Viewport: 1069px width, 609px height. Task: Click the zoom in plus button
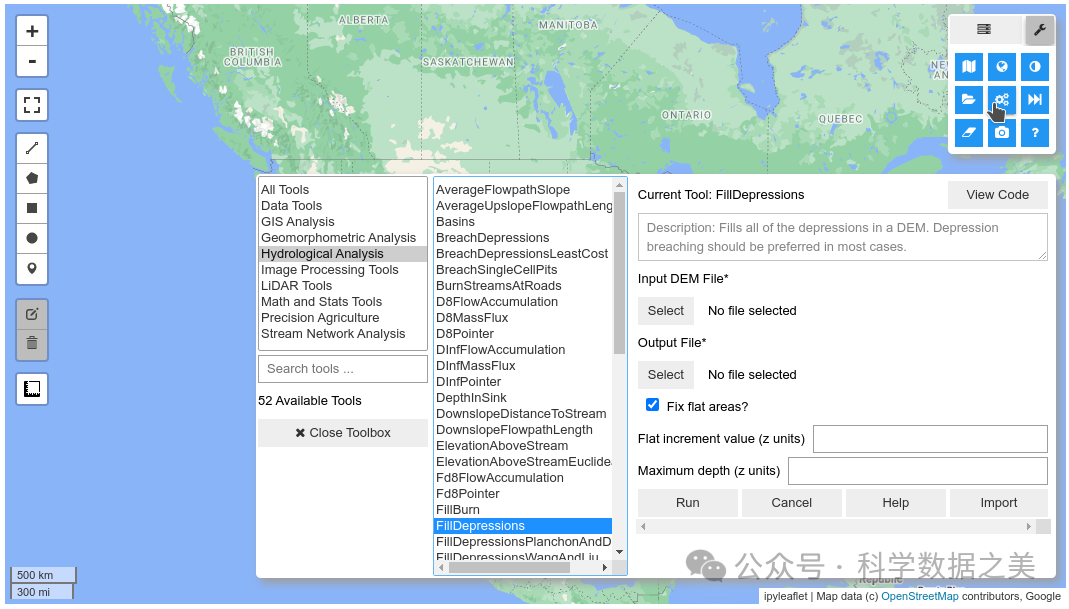click(32, 31)
